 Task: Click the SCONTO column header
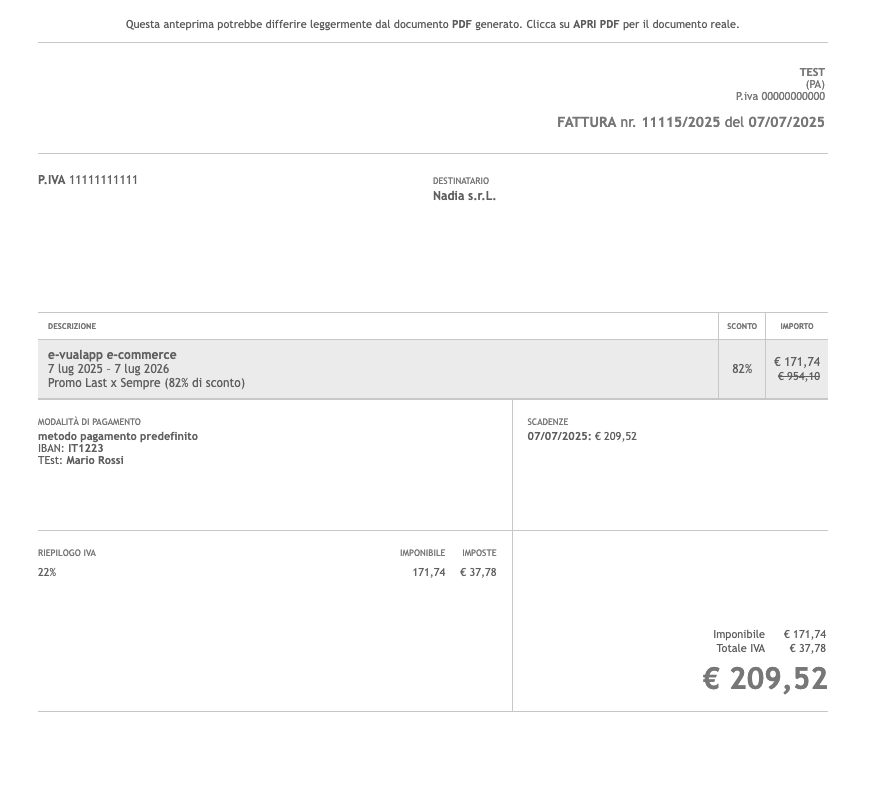point(742,326)
